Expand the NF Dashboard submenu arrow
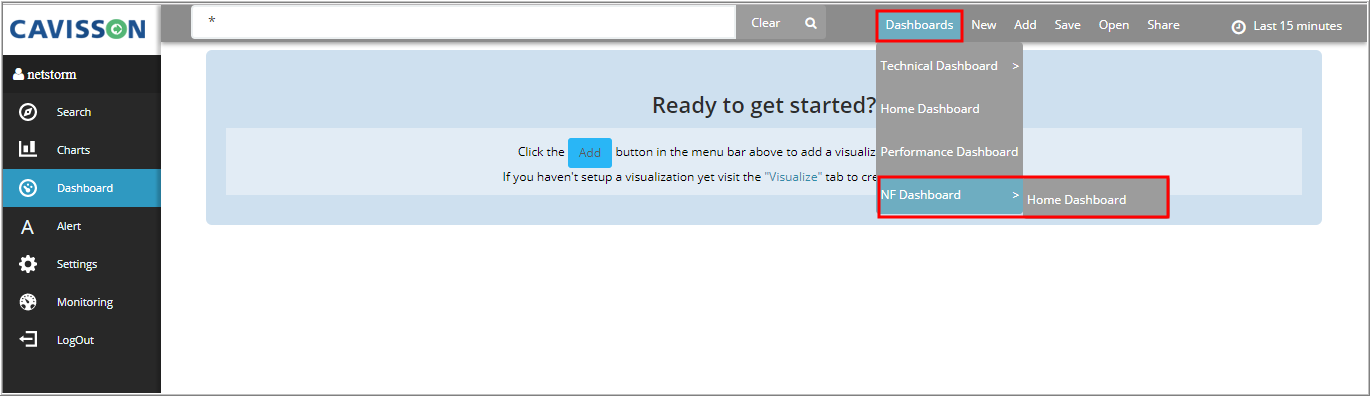This screenshot has width=1370, height=396. click(1015, 195)
